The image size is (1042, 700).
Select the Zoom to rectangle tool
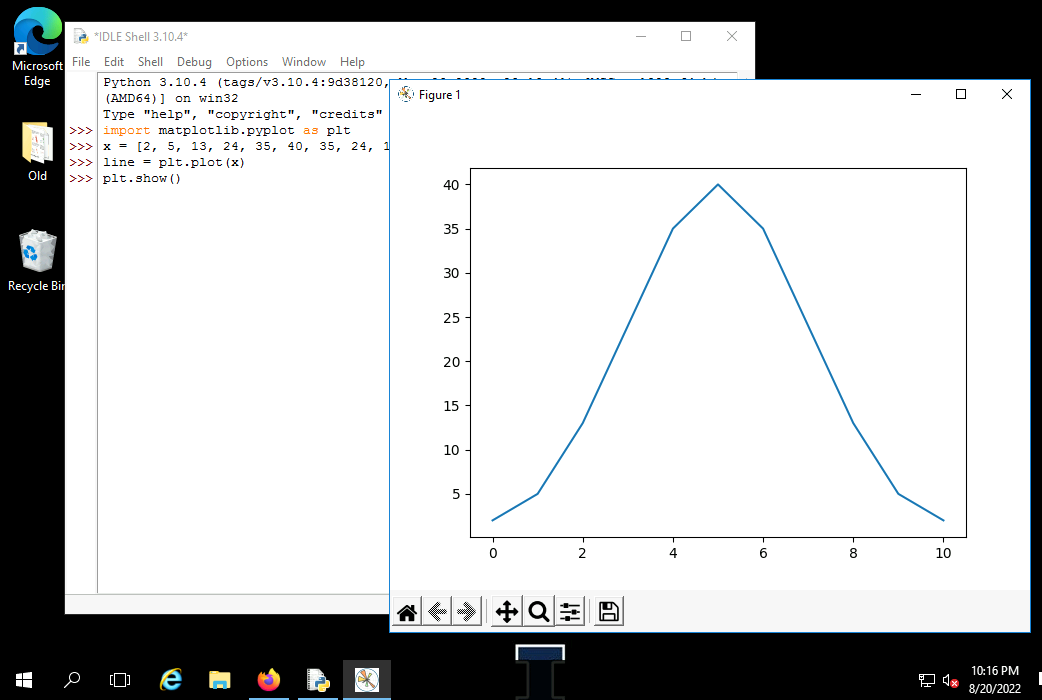coord(539,612)
